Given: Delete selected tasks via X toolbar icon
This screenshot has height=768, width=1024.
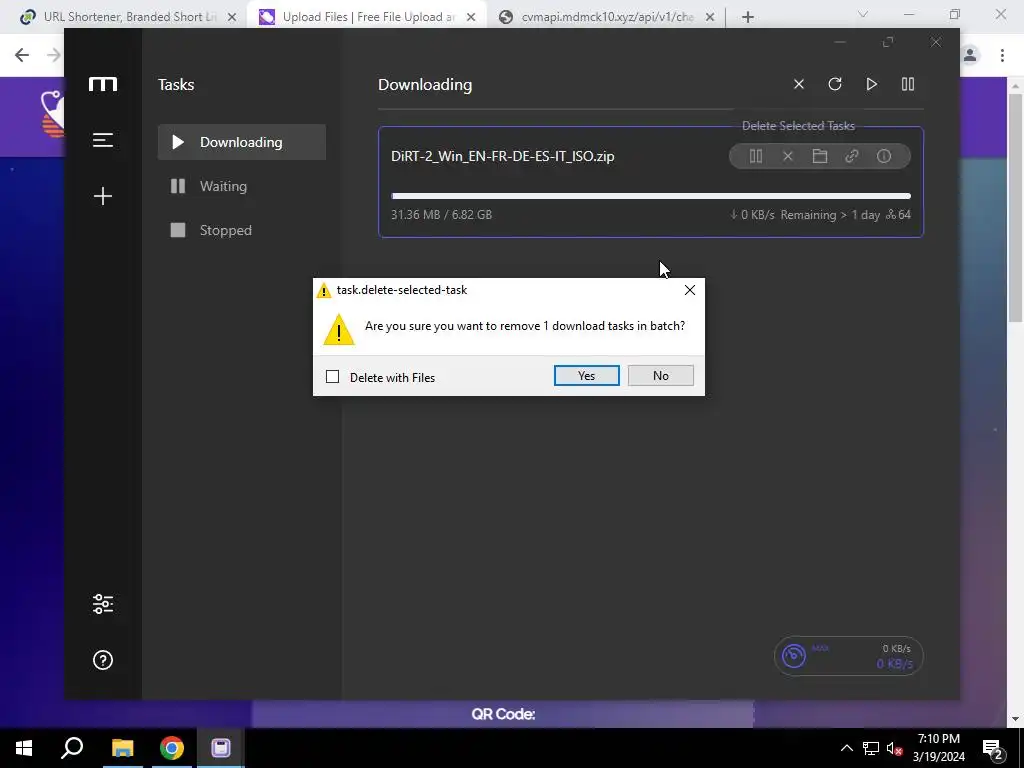Looking at the screenshot, I should point(799,84).
